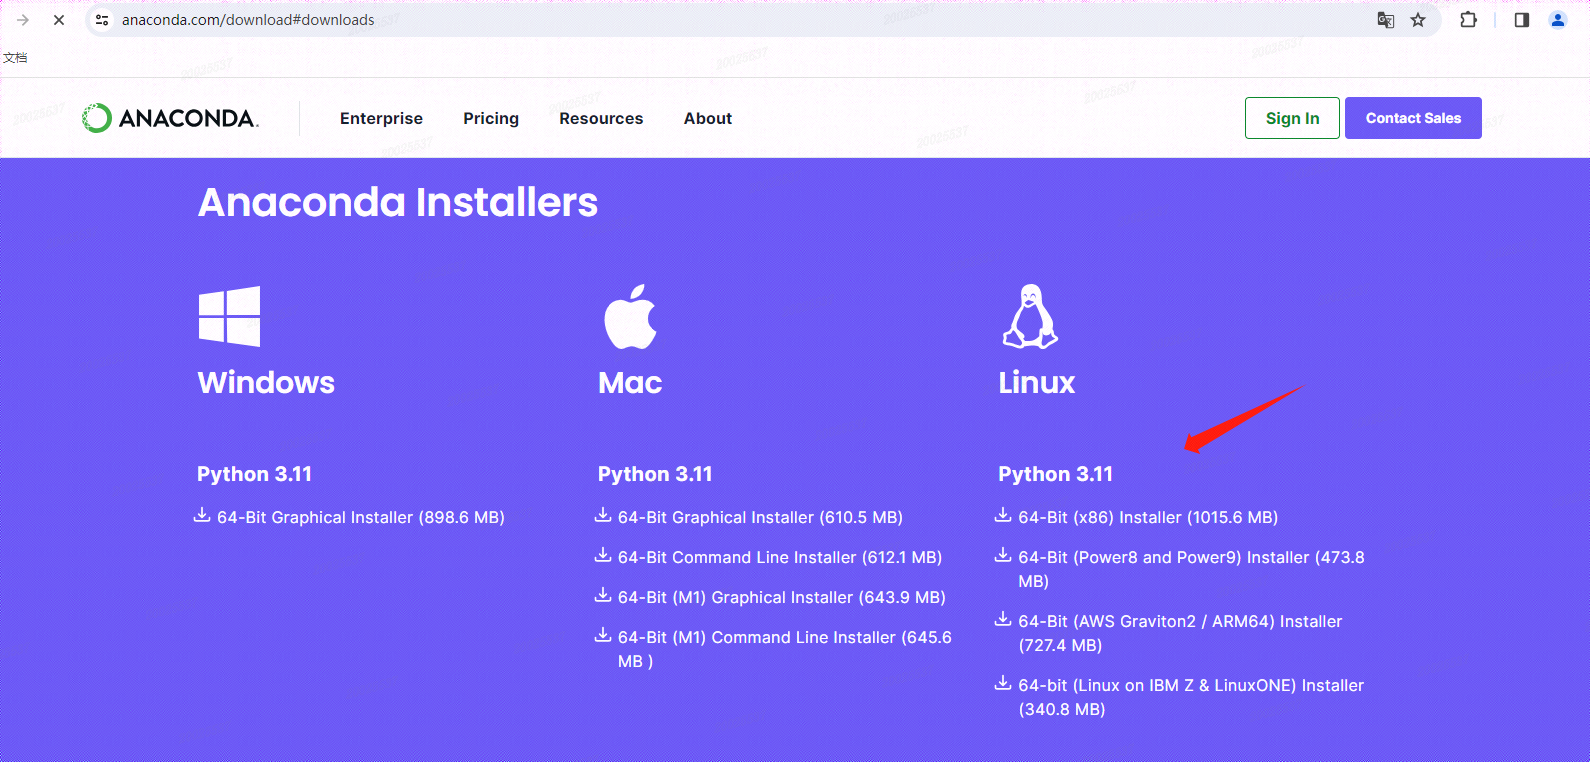Click download icon for Mac 612.1 MB installer
The height and width of the screenshot is (762, 1590).
[x=603, y=555]
